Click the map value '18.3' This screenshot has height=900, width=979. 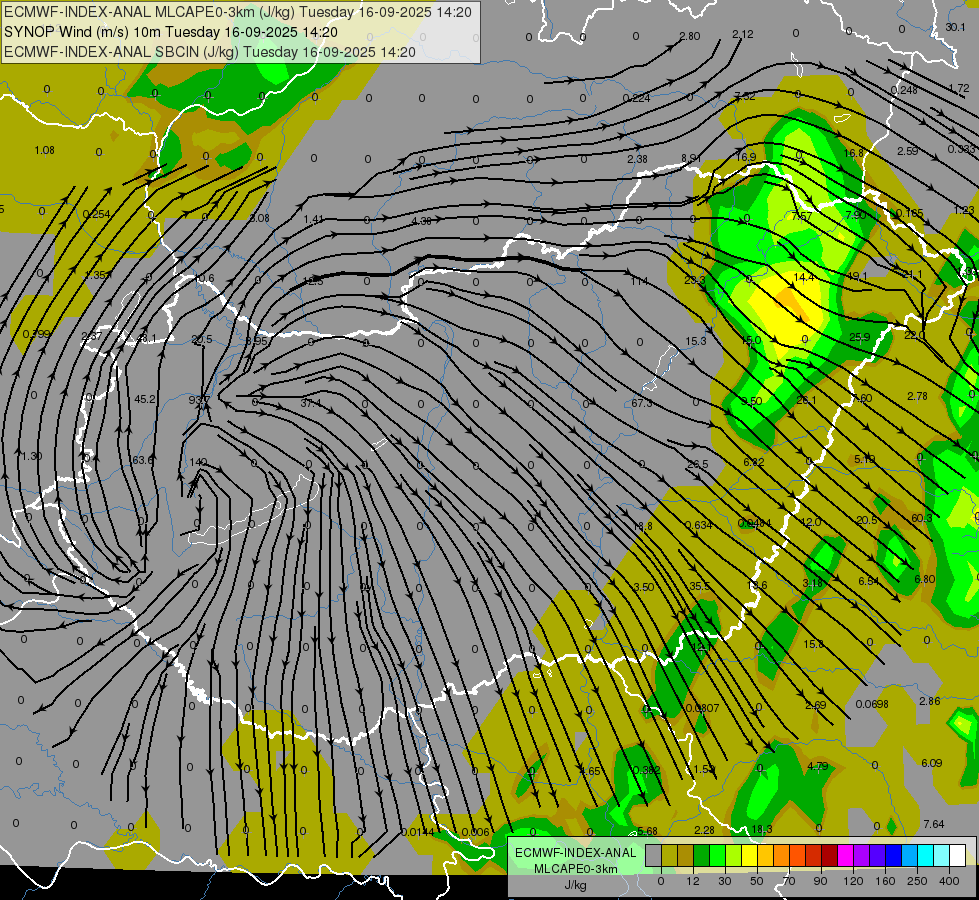[762, 829]
